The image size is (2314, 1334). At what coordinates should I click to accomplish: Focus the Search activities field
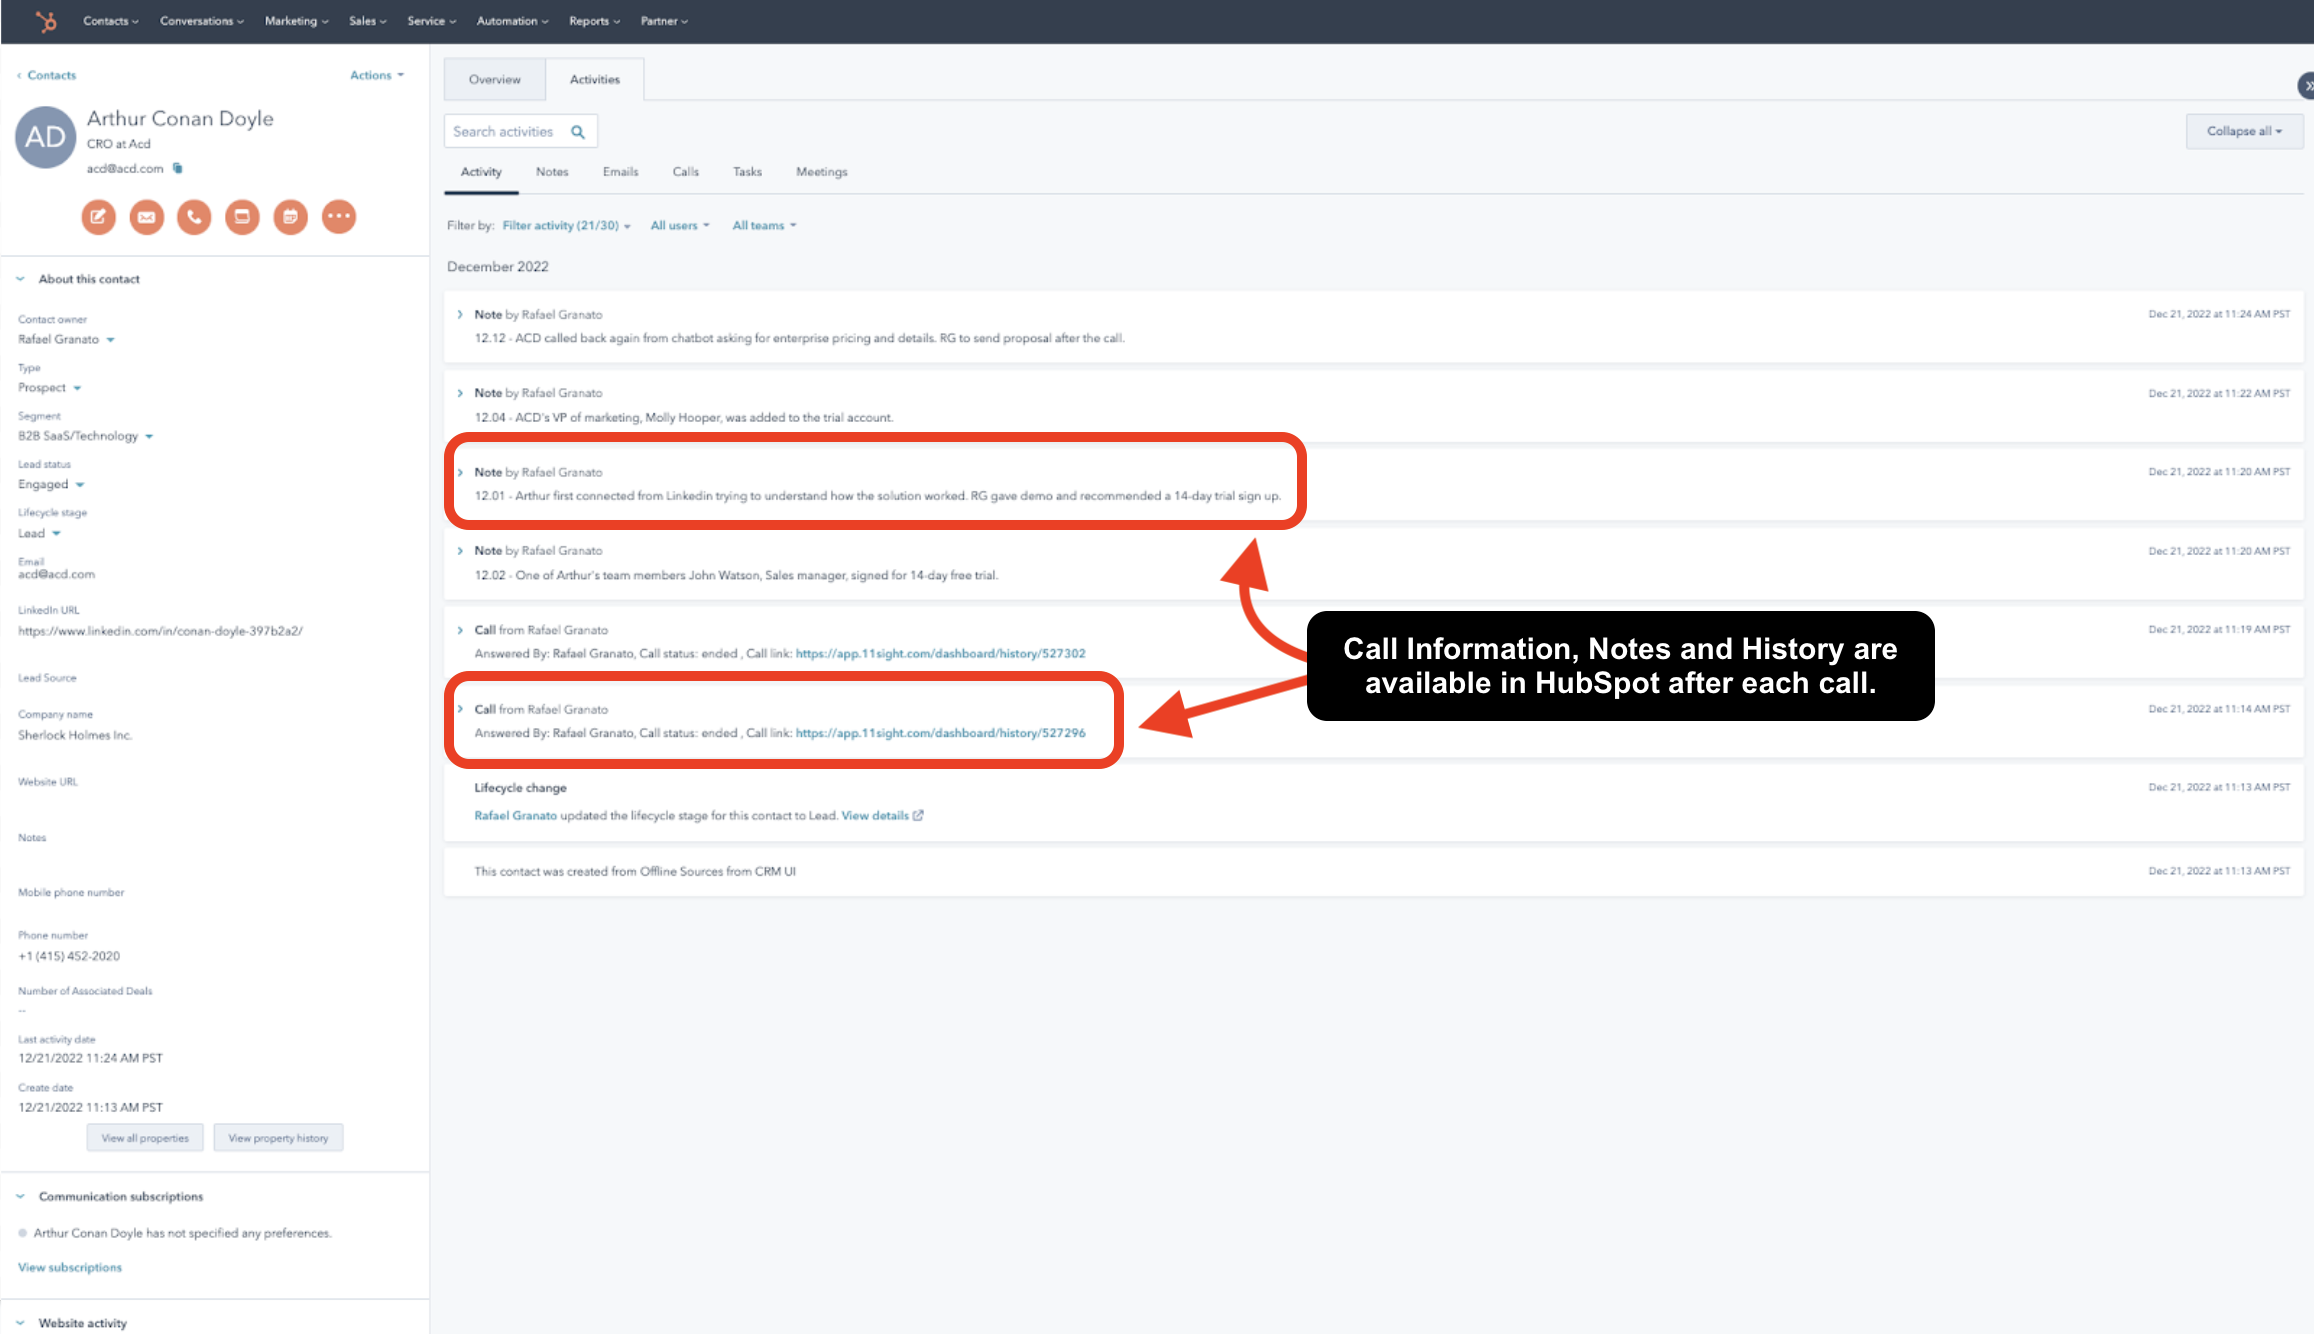click(520, 131)
